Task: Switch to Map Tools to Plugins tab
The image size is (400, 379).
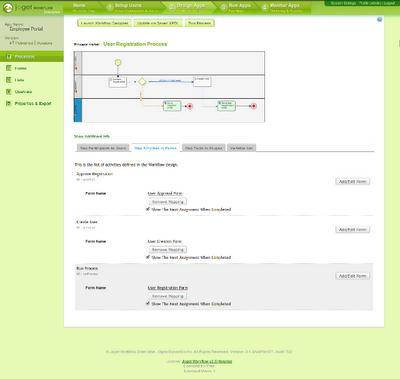Action: [204, 148]
